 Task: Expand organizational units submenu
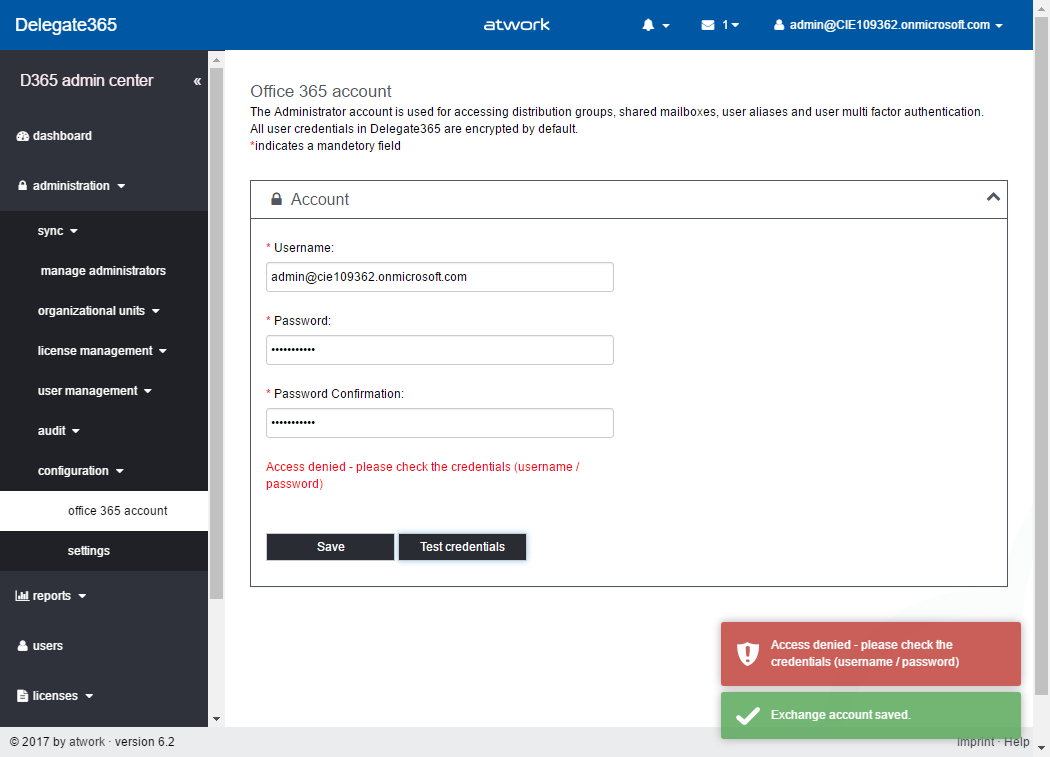(98, 311)
